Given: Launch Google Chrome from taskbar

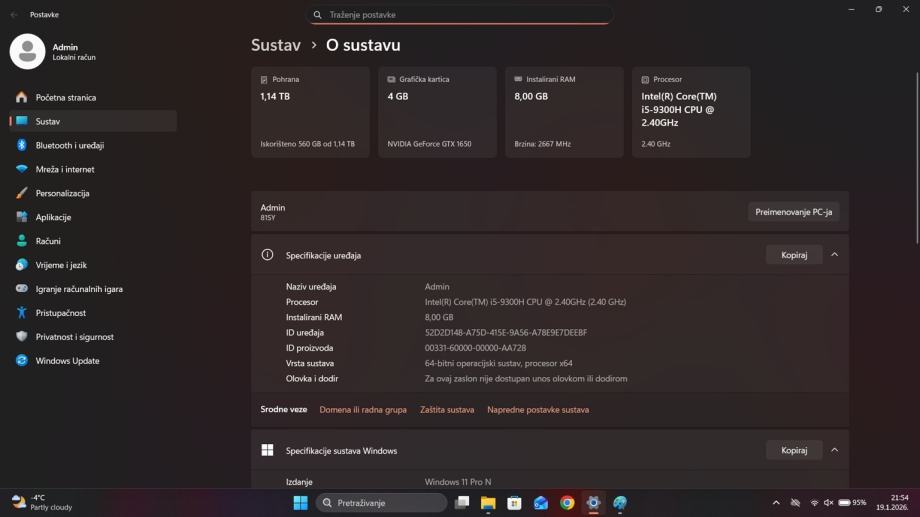Looking at the screenshot, I should [x=567, y=503].
